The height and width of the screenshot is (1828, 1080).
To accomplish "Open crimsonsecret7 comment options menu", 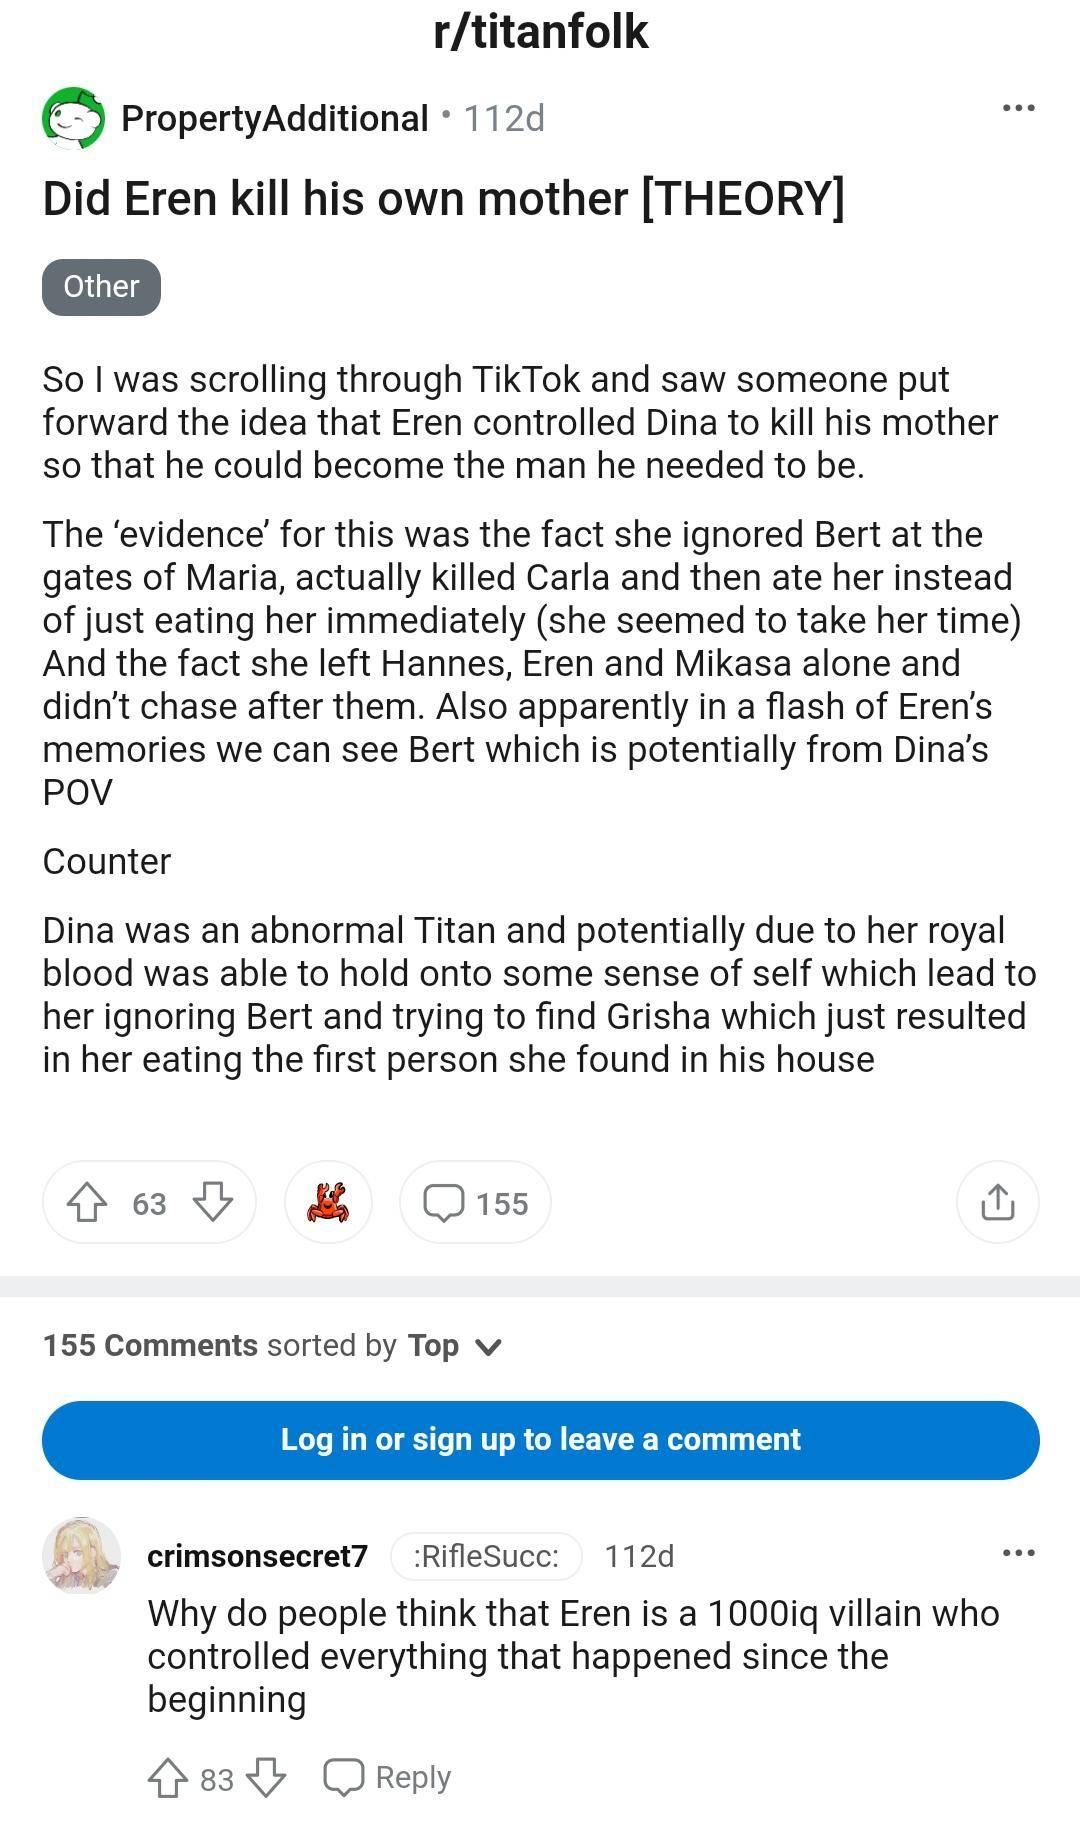I will (1018, 1553).
